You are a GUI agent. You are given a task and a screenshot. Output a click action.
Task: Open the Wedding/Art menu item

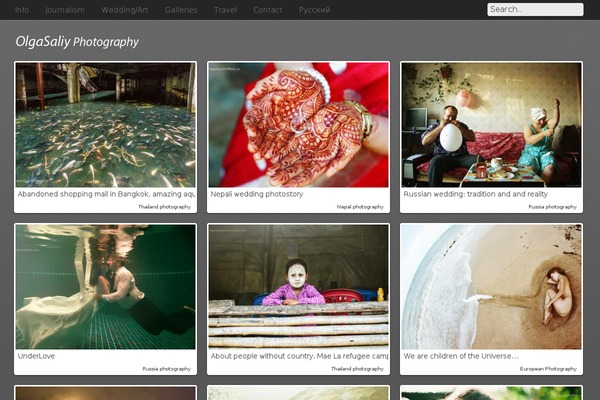125,10
